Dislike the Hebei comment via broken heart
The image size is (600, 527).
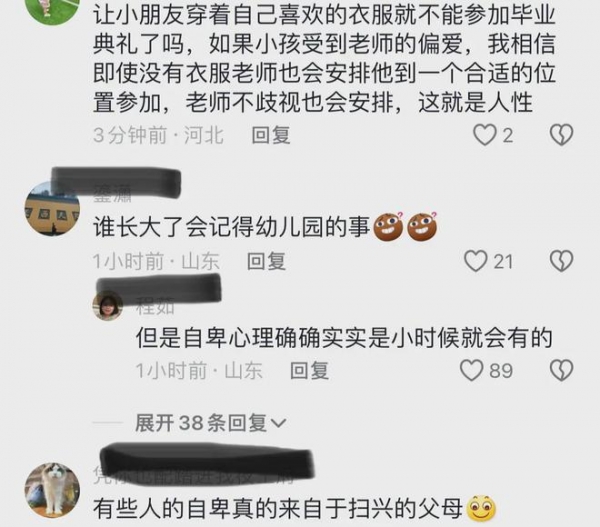click(x=561, y=135)
